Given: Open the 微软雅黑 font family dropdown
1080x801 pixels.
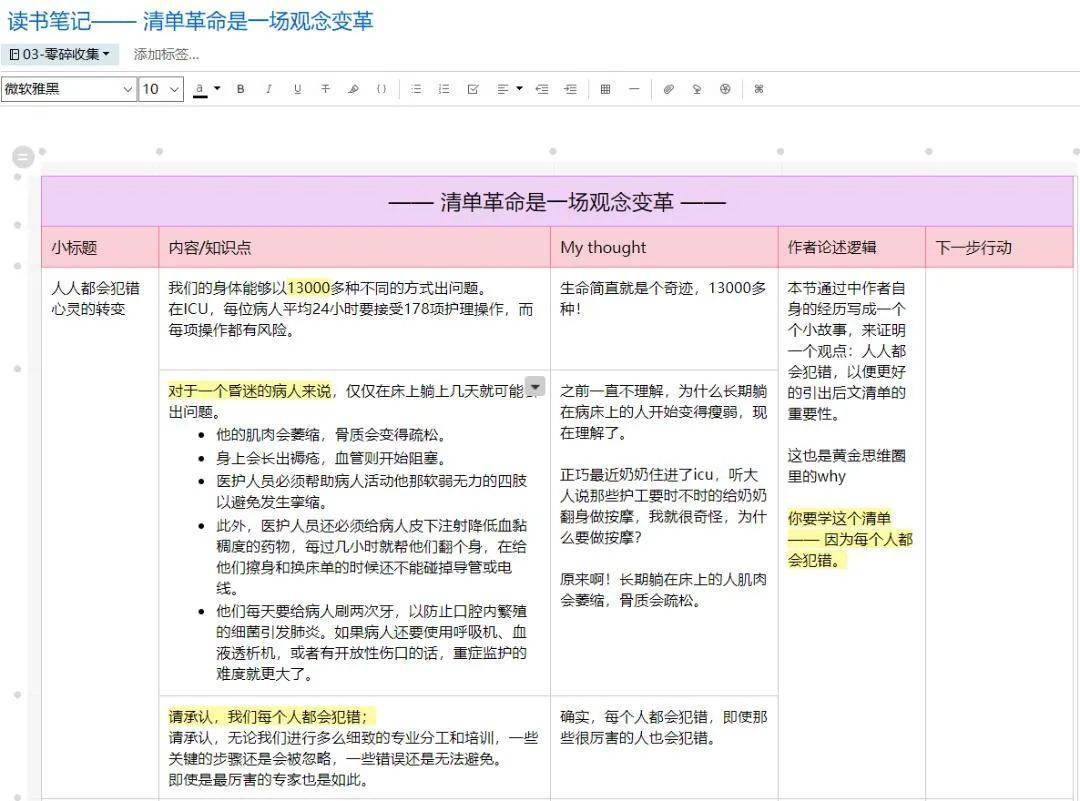Looking at the screenshot, I should [65, 89].
